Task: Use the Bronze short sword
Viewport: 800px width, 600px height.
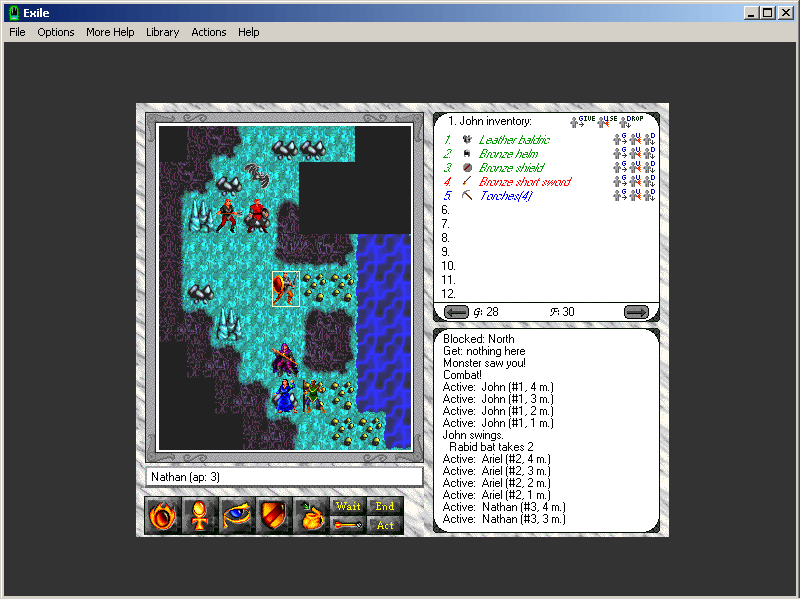Action: coord(635,181)
